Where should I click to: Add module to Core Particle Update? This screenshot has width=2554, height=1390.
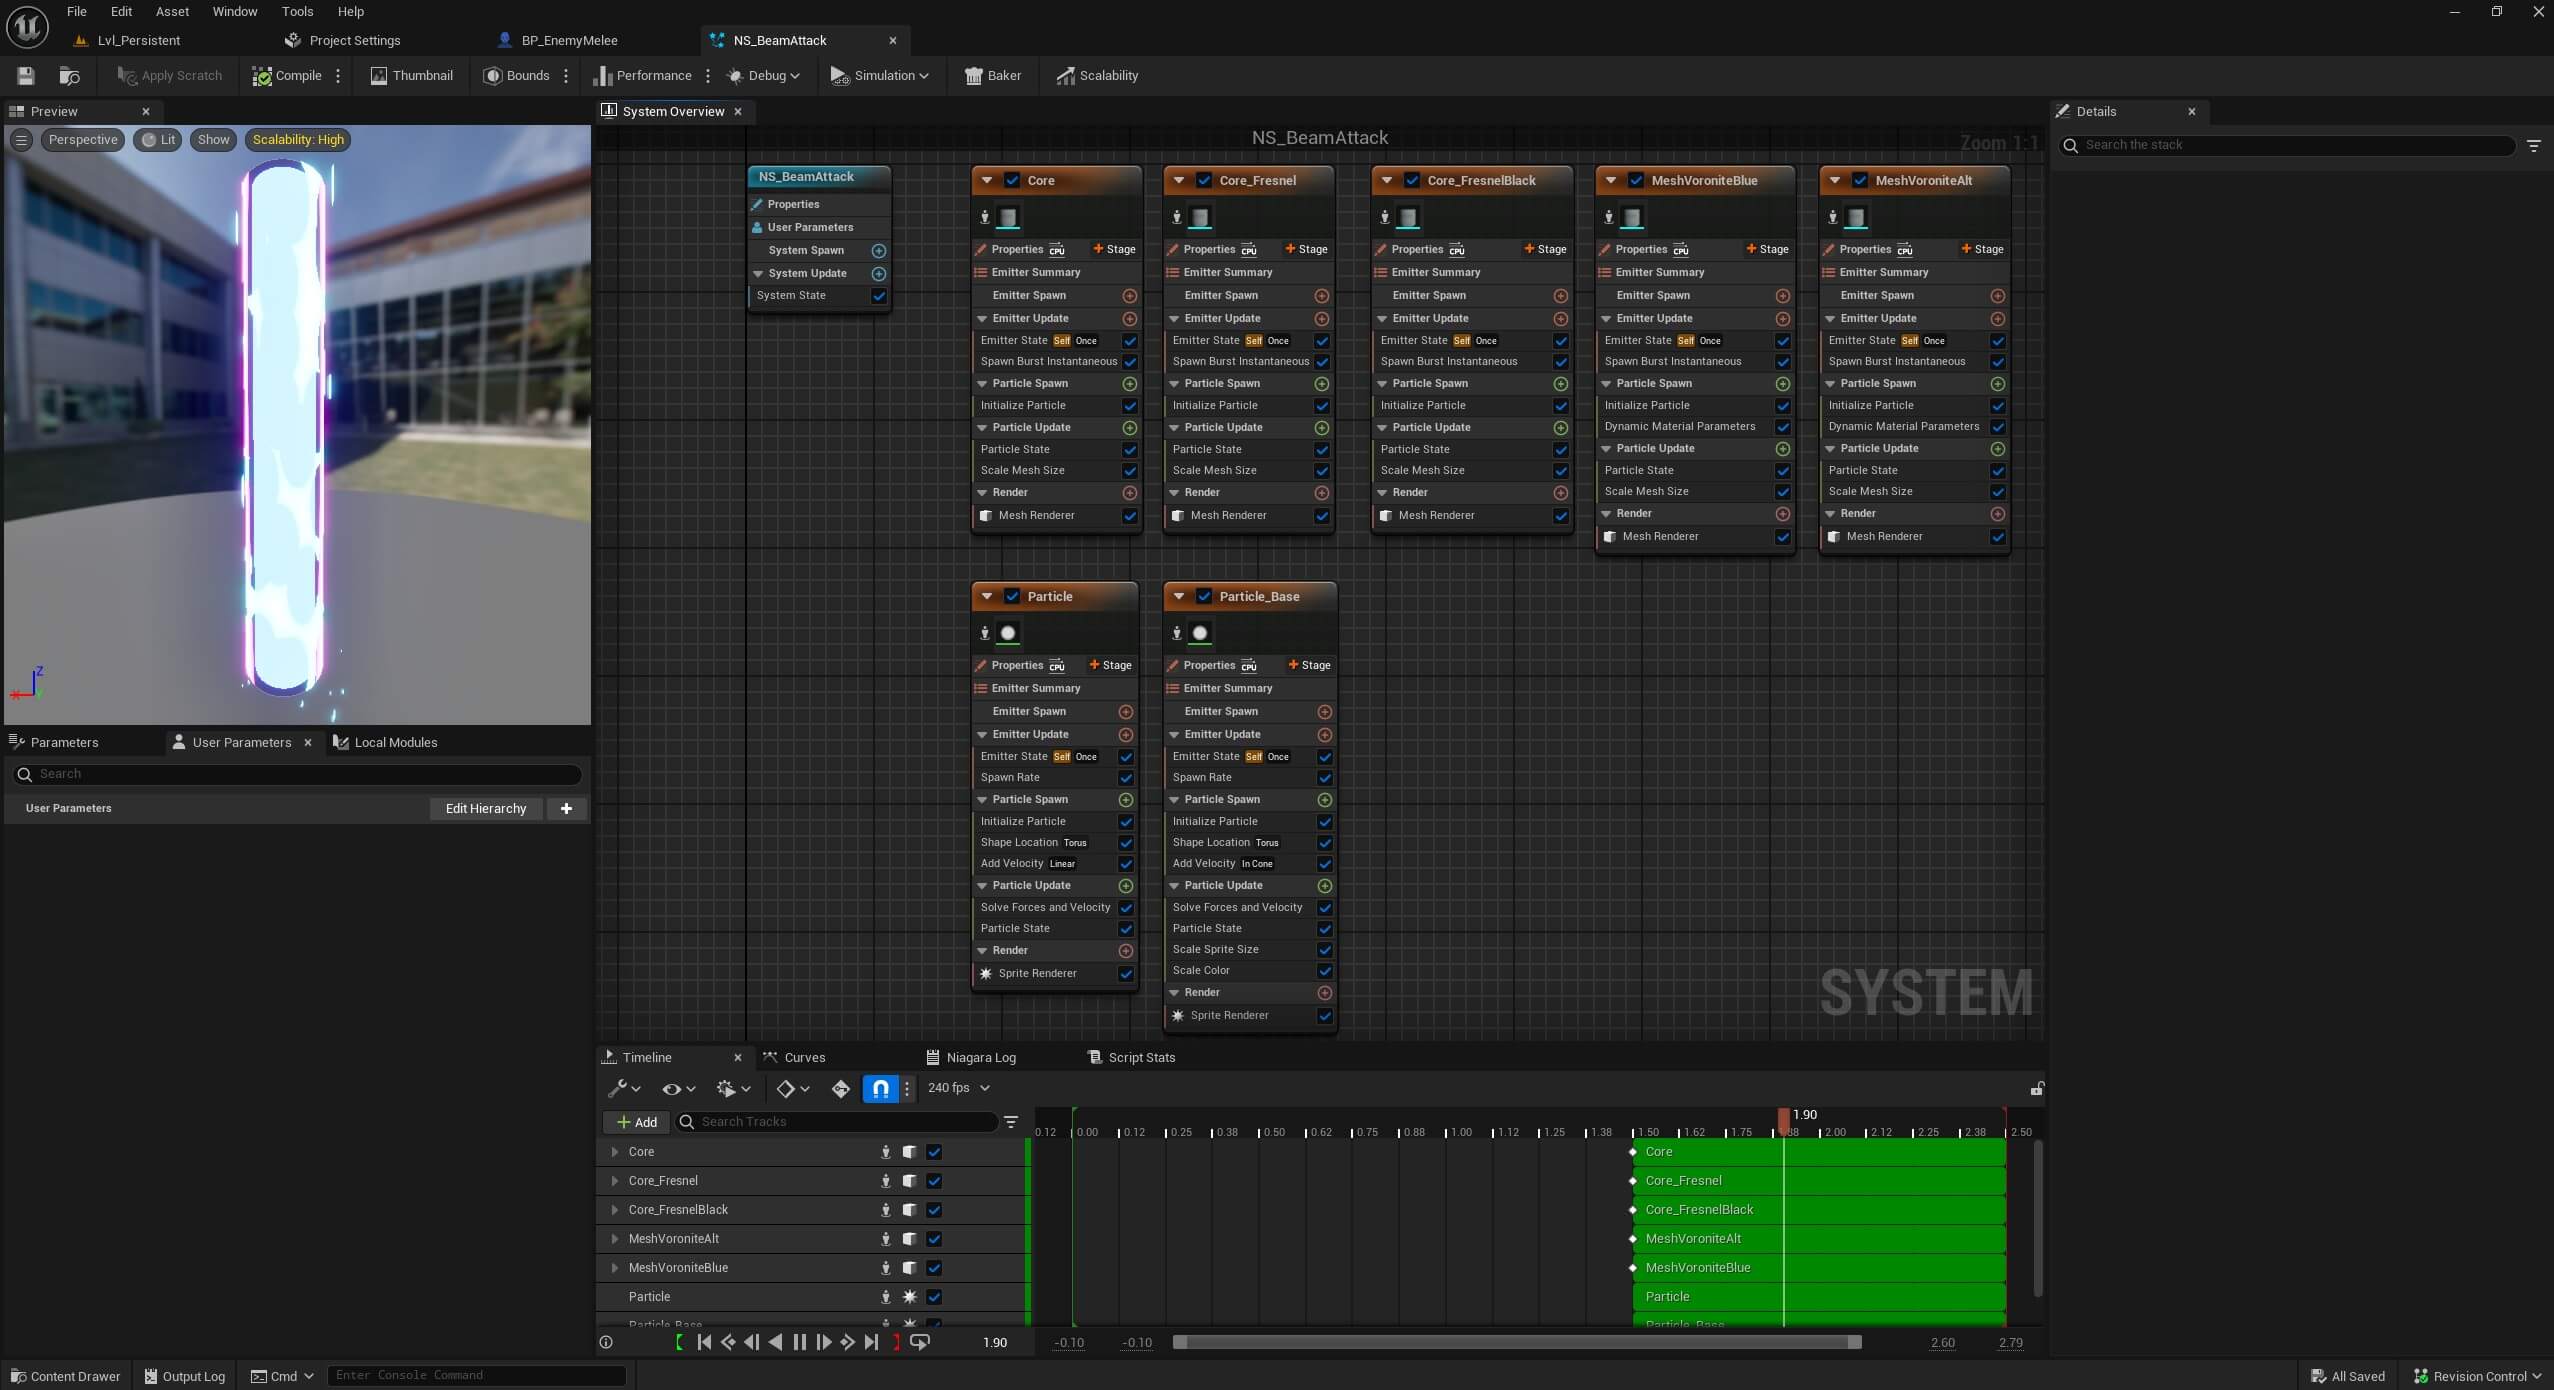(1129, 428)
